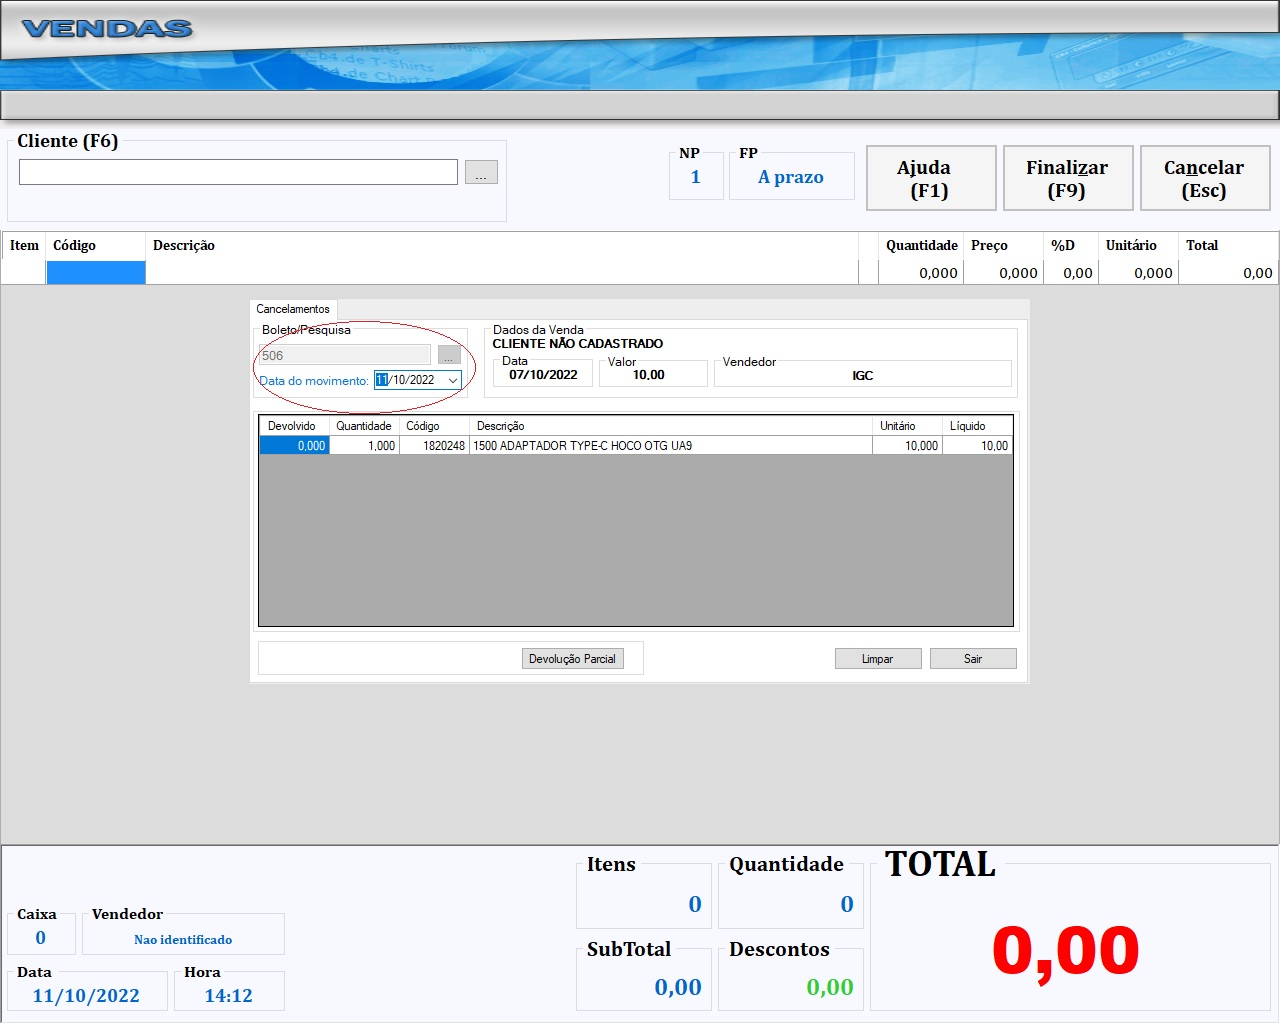Click the Devolvido cell showing 0,000
The width and height of the screenshot is (1280, 1024).
(x=294, y=446)
